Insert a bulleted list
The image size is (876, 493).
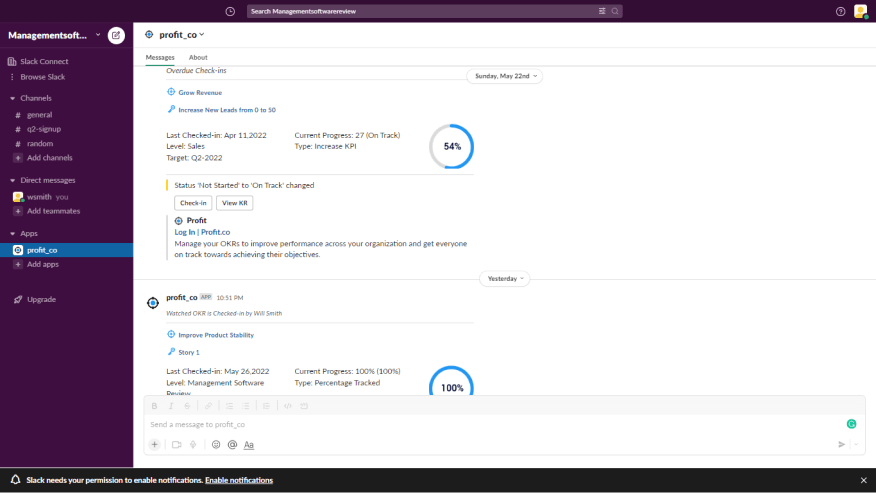(245, 406)
